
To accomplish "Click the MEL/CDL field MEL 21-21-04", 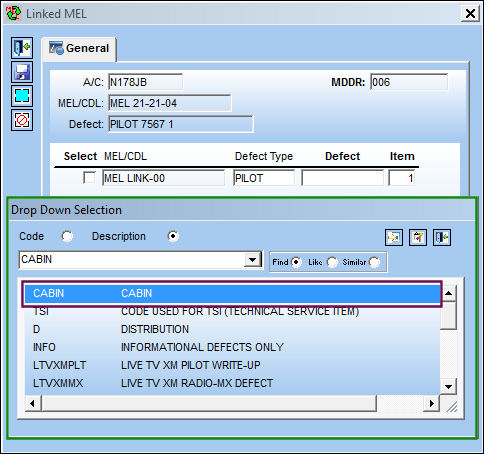I will point(170,103).
